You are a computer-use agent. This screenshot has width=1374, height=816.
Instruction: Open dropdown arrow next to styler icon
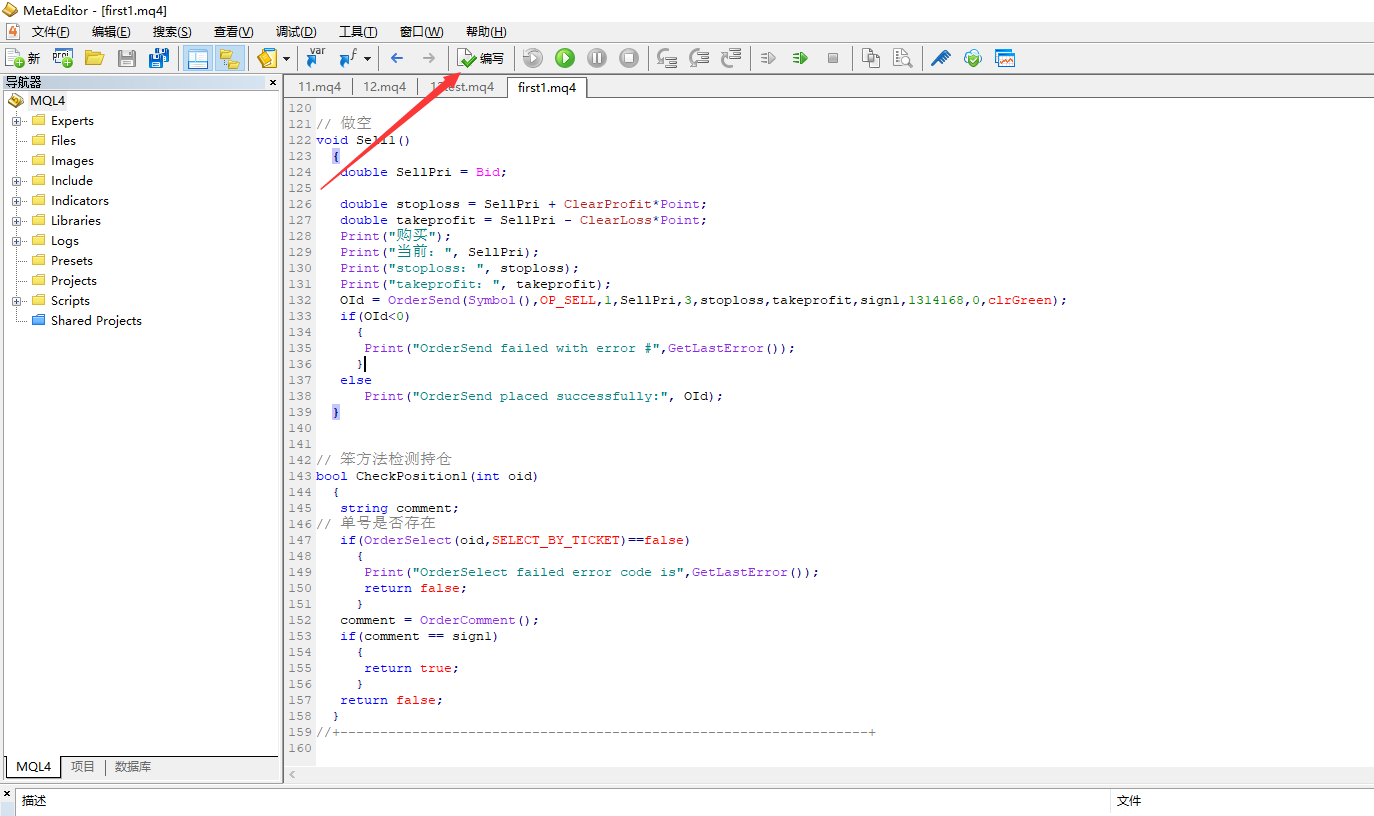point(286,59)
